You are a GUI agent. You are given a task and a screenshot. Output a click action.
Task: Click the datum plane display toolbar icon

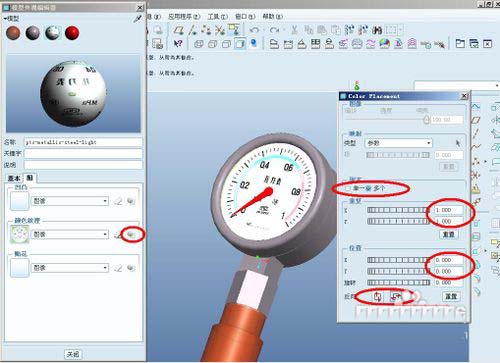click(179, 30)
